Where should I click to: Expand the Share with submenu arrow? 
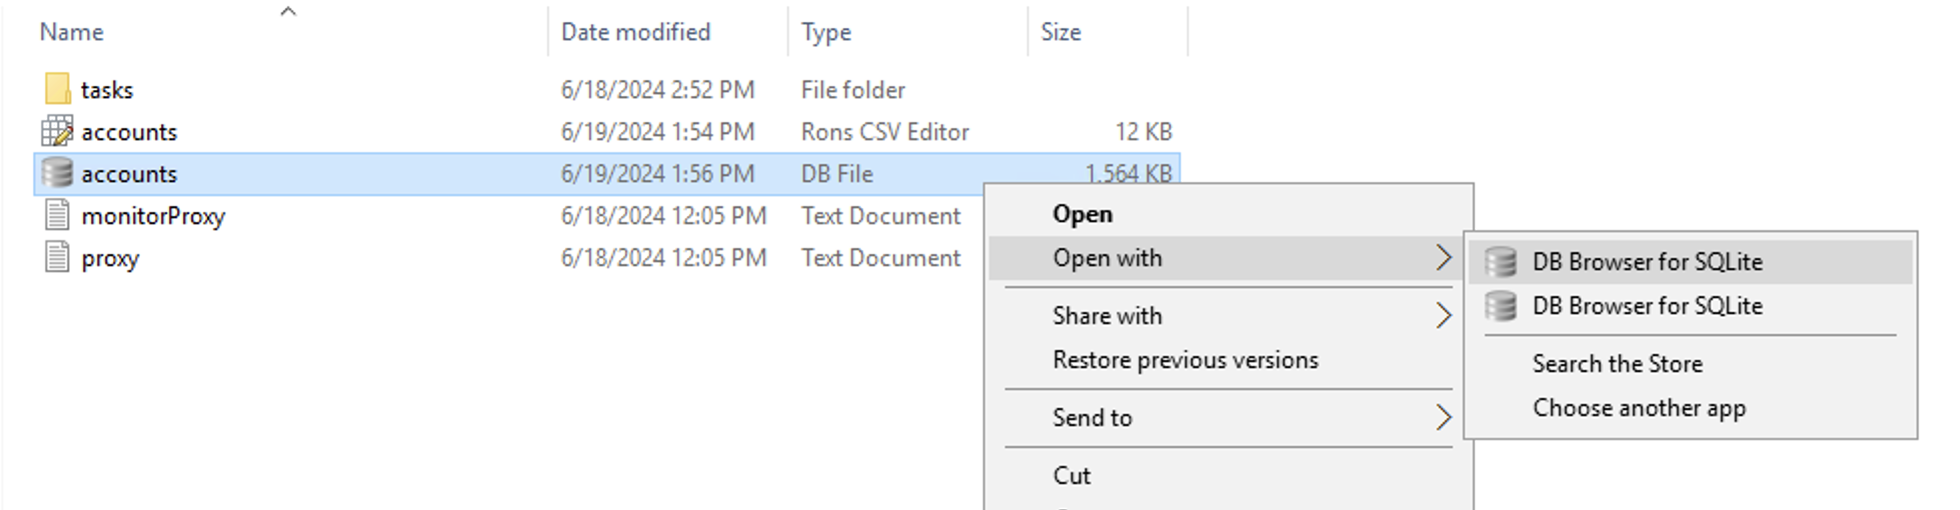1443,316
